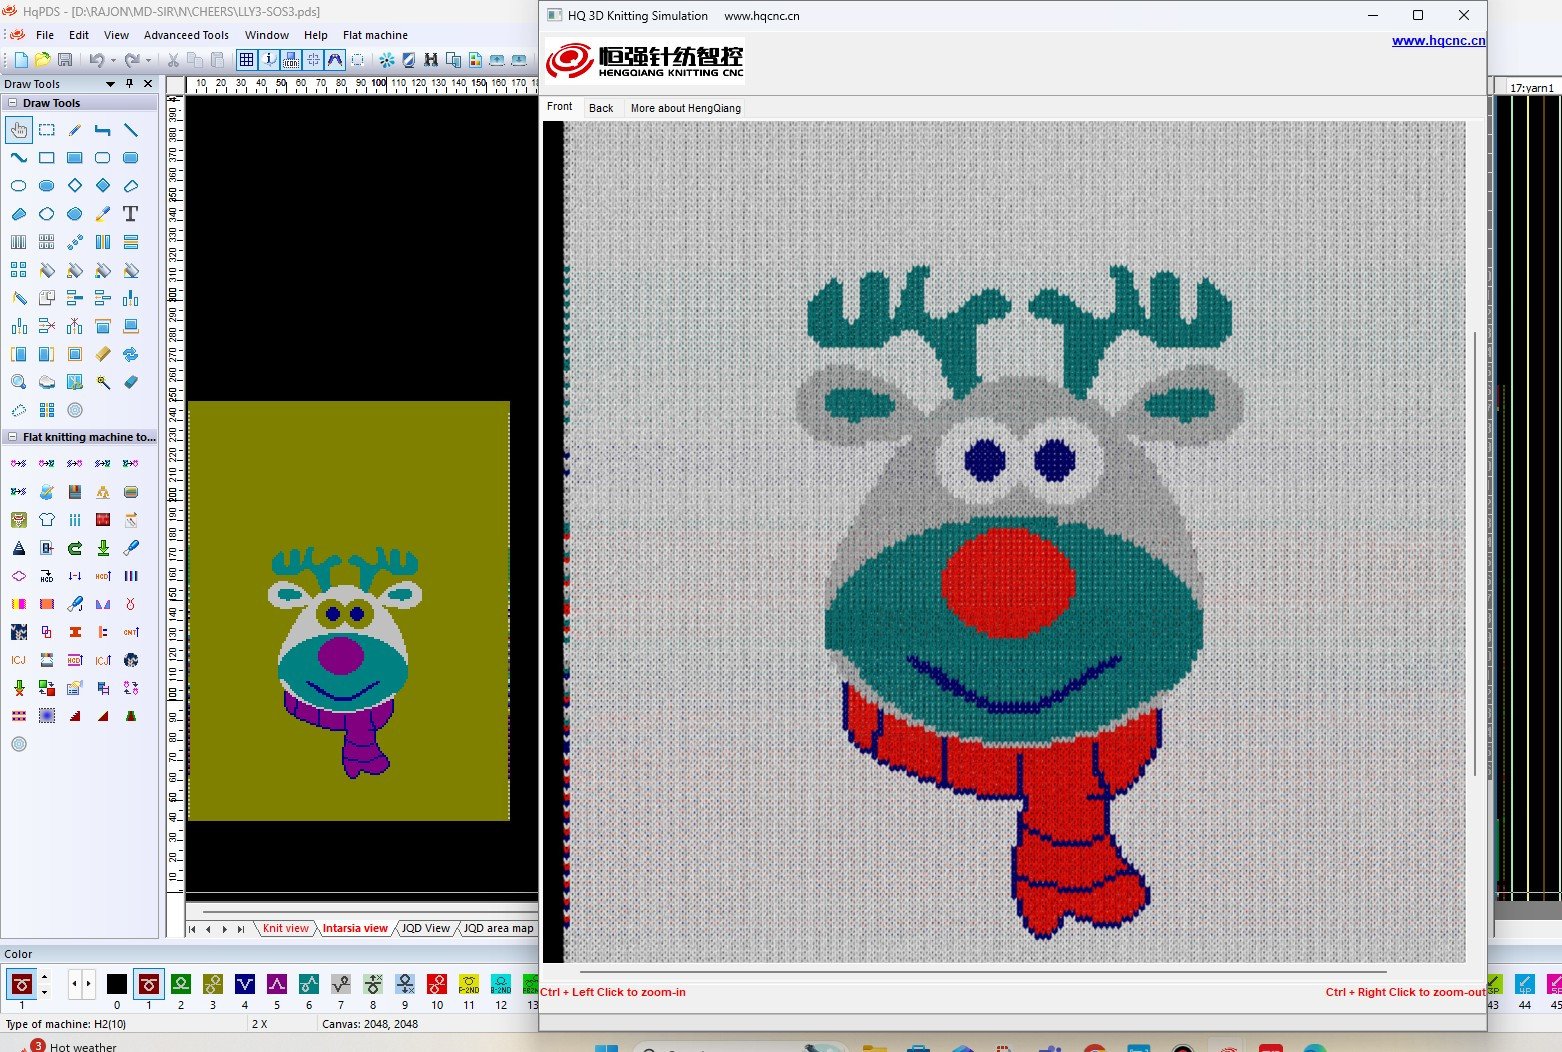The height and width of the screenshot is (1052, 1562).
Task: Collapse the Draw Tools section
Action: click(x=12, y=103)
